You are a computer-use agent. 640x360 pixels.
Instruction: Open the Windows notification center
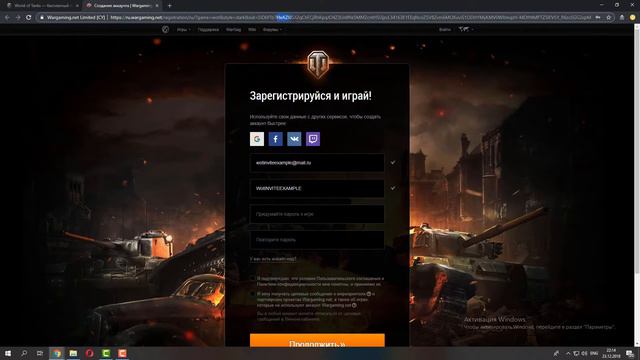click(631, 353)
